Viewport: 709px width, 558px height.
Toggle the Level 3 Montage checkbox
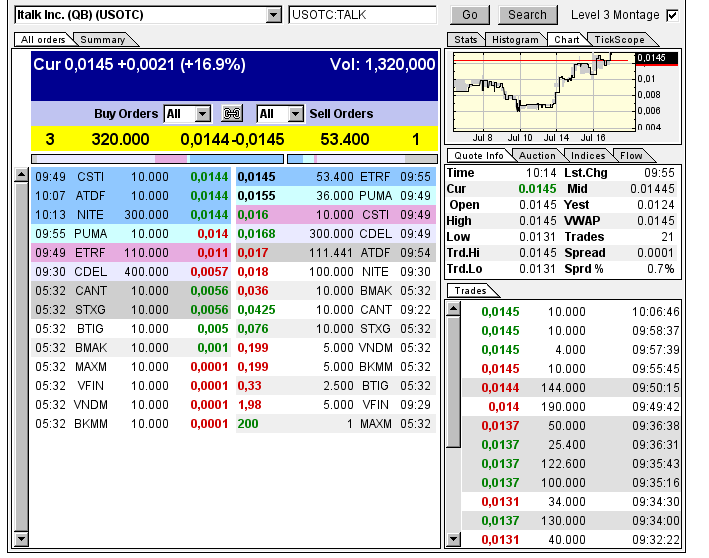[673, 15]
